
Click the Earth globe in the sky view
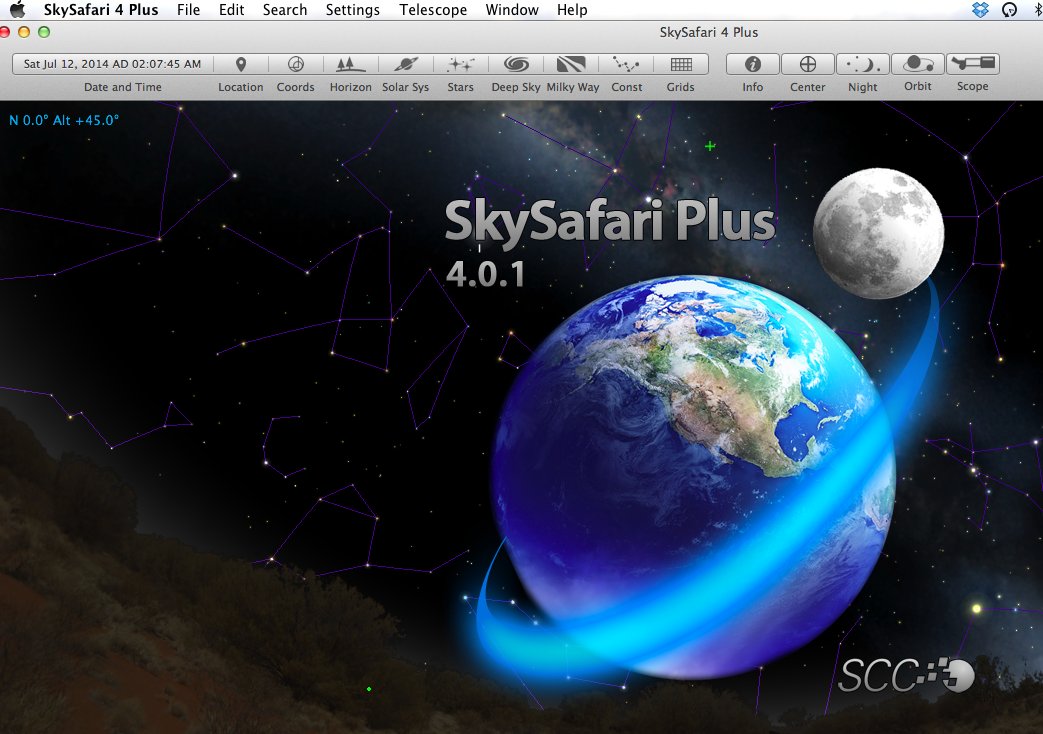(x=693, y=477)
